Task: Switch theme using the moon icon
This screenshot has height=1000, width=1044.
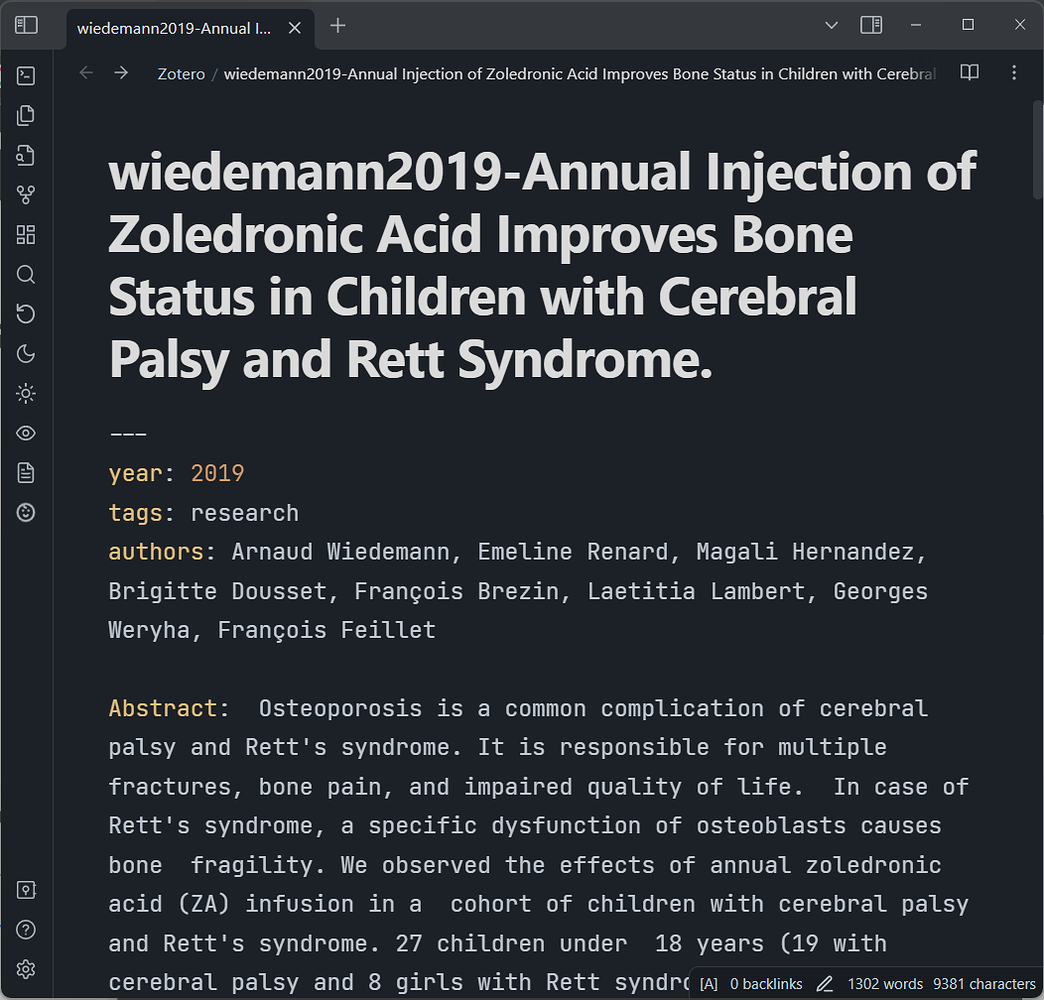Action: click(x=26, y=353)
